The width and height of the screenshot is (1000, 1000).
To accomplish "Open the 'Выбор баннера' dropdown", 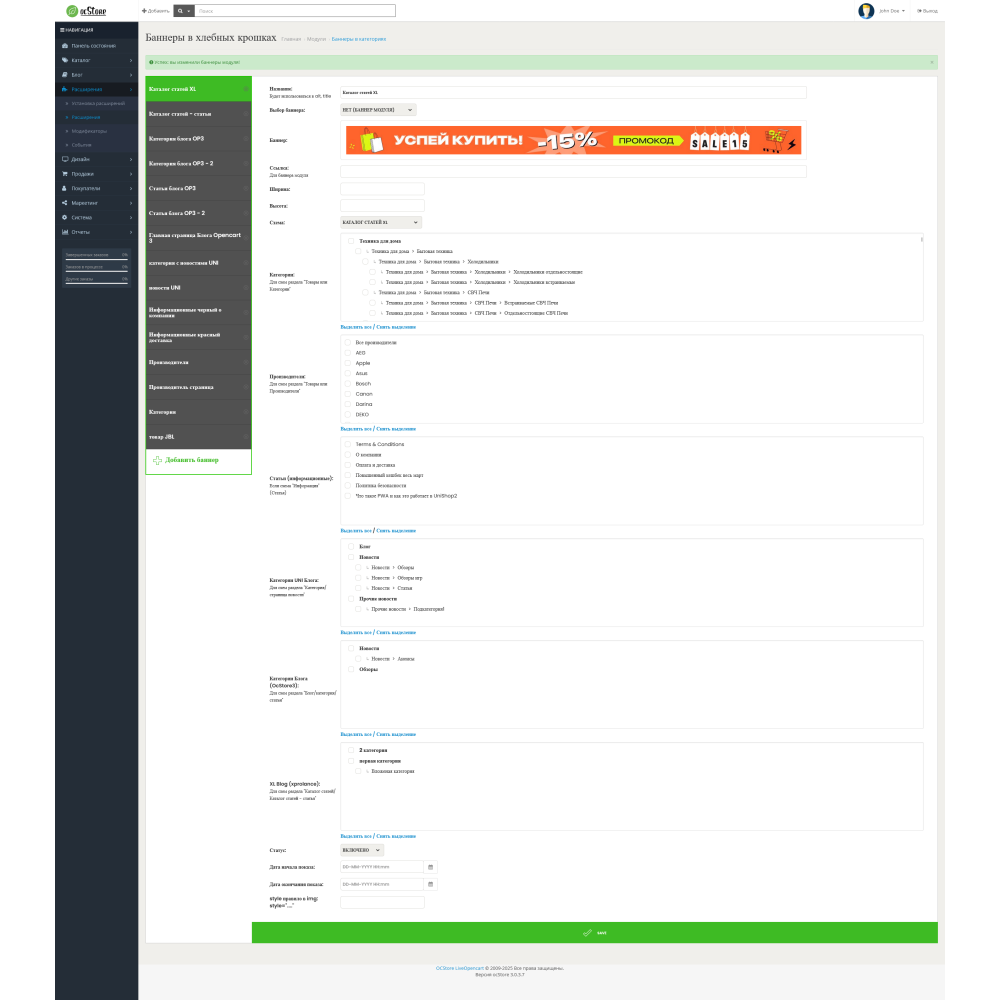I will tap(378, 109).
